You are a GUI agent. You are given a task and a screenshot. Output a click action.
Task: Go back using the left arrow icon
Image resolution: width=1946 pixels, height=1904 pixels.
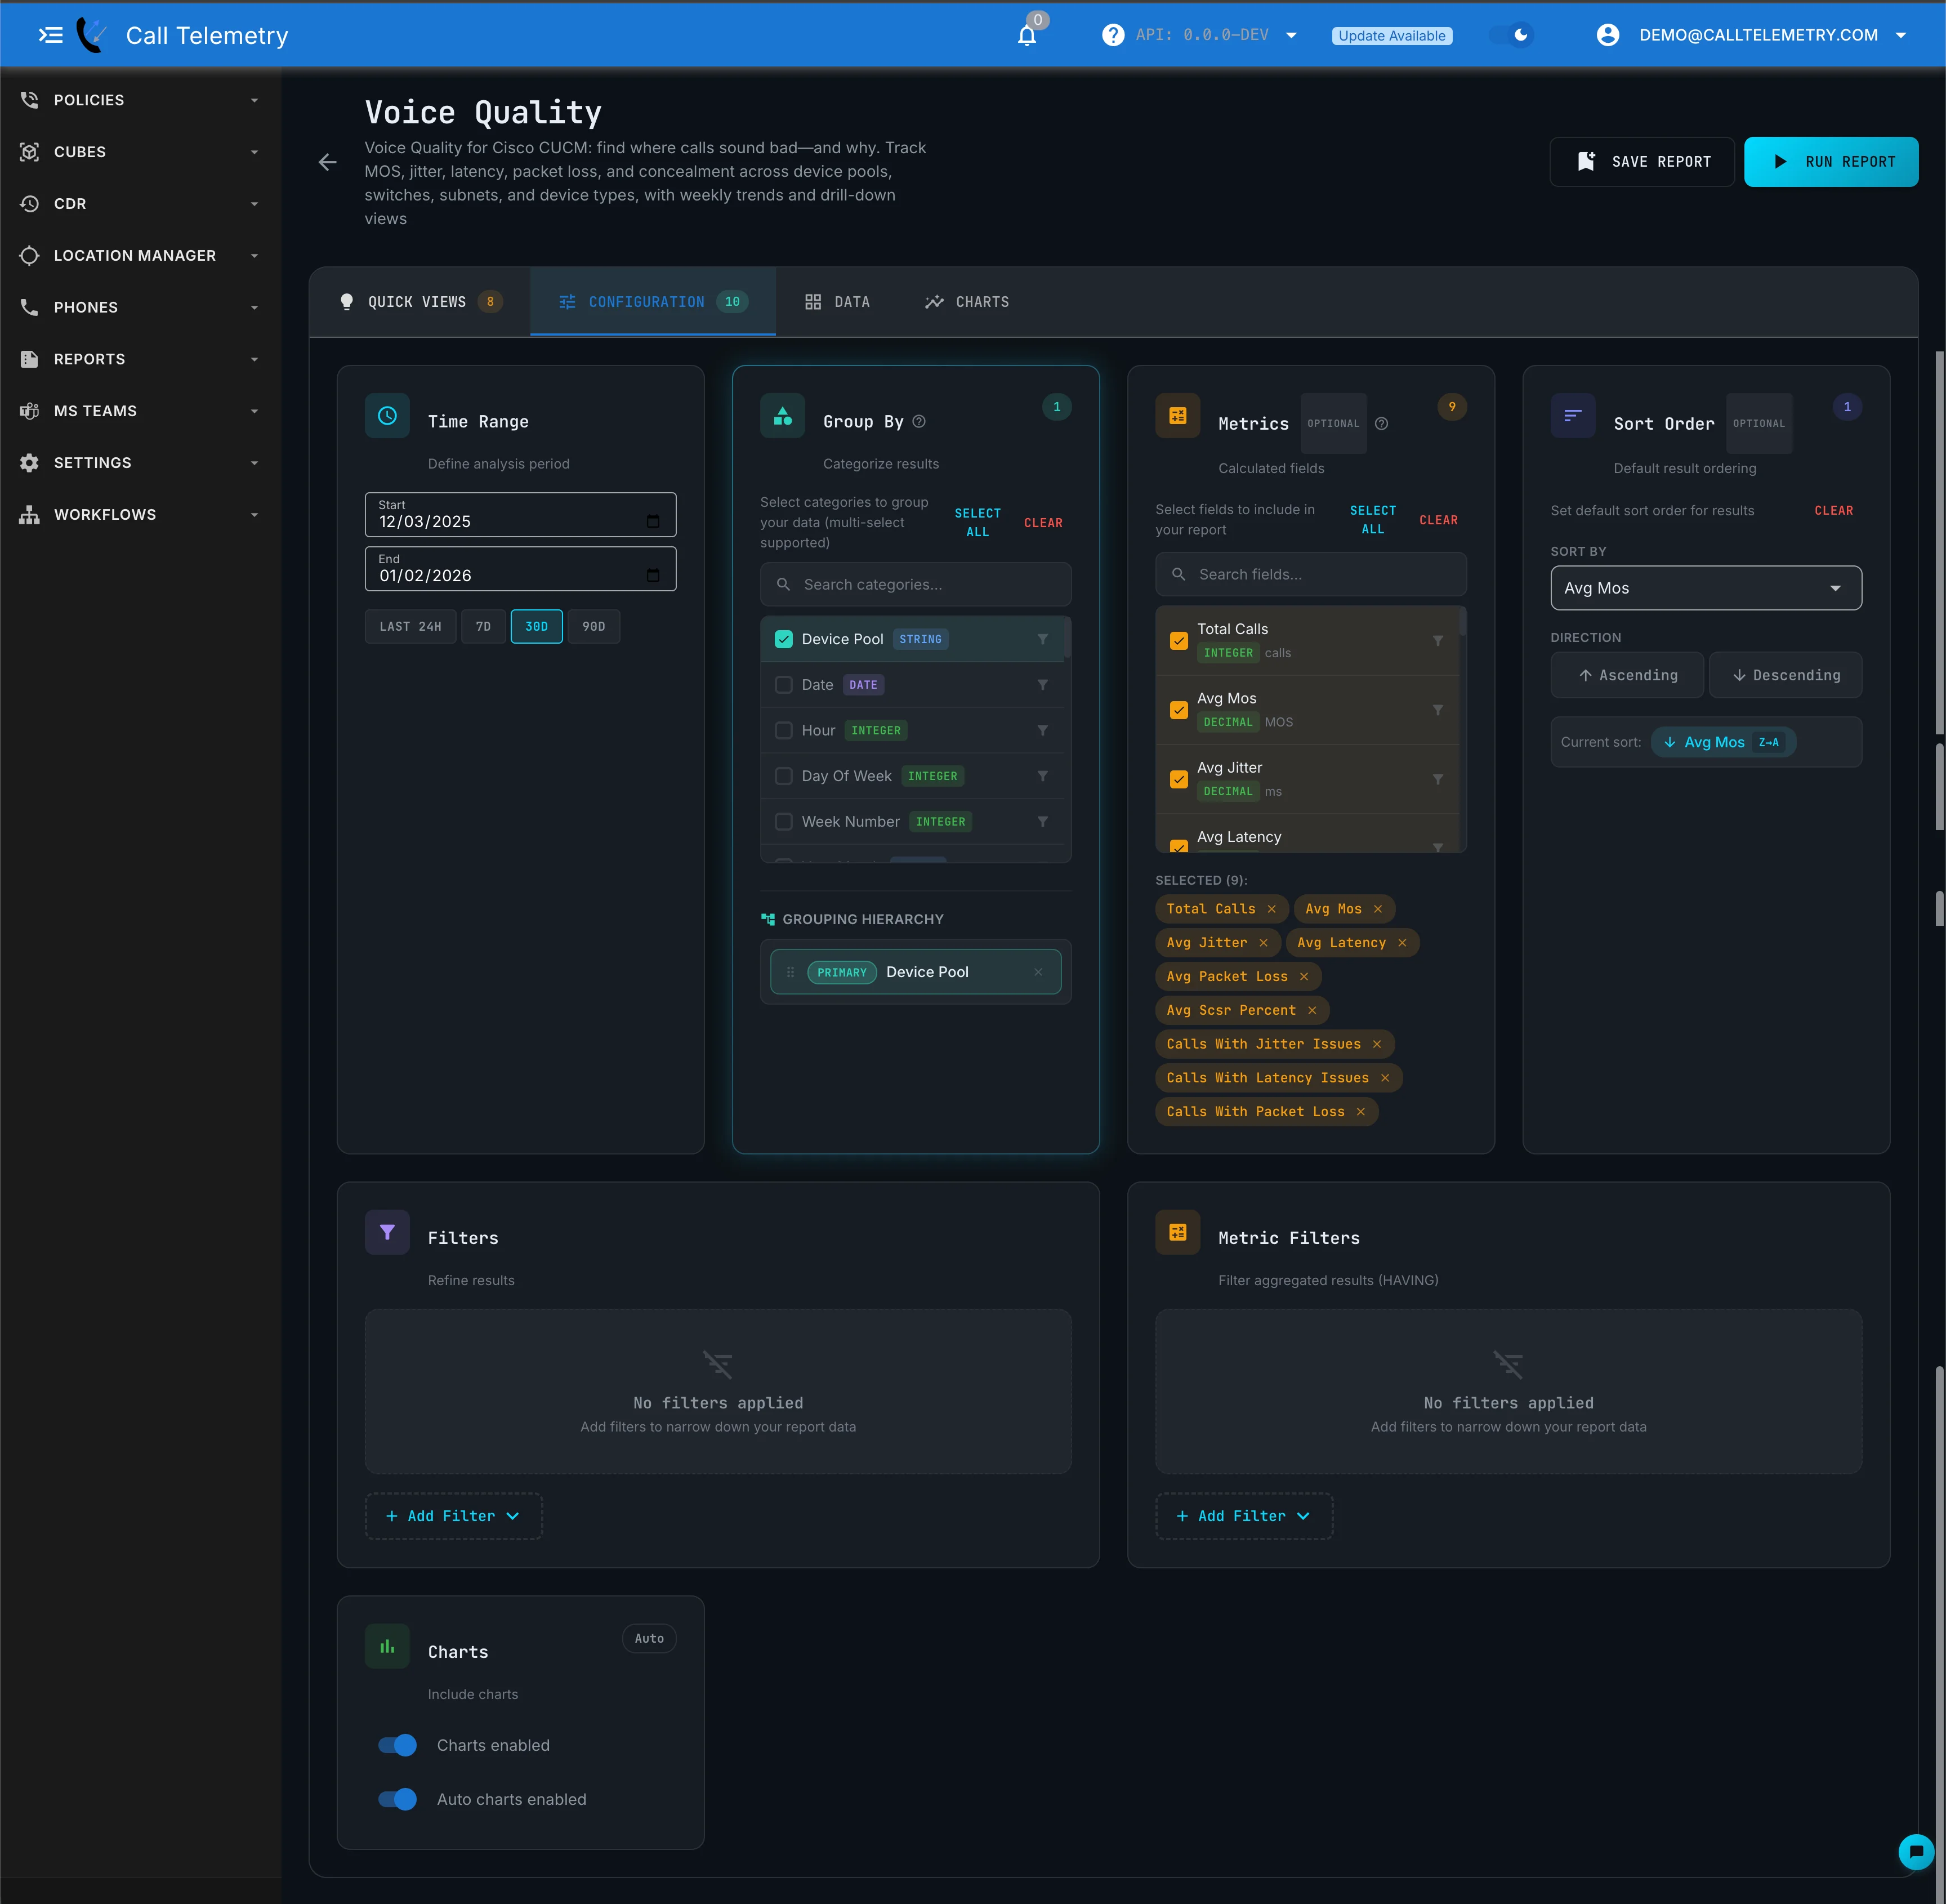click(327, 162)
